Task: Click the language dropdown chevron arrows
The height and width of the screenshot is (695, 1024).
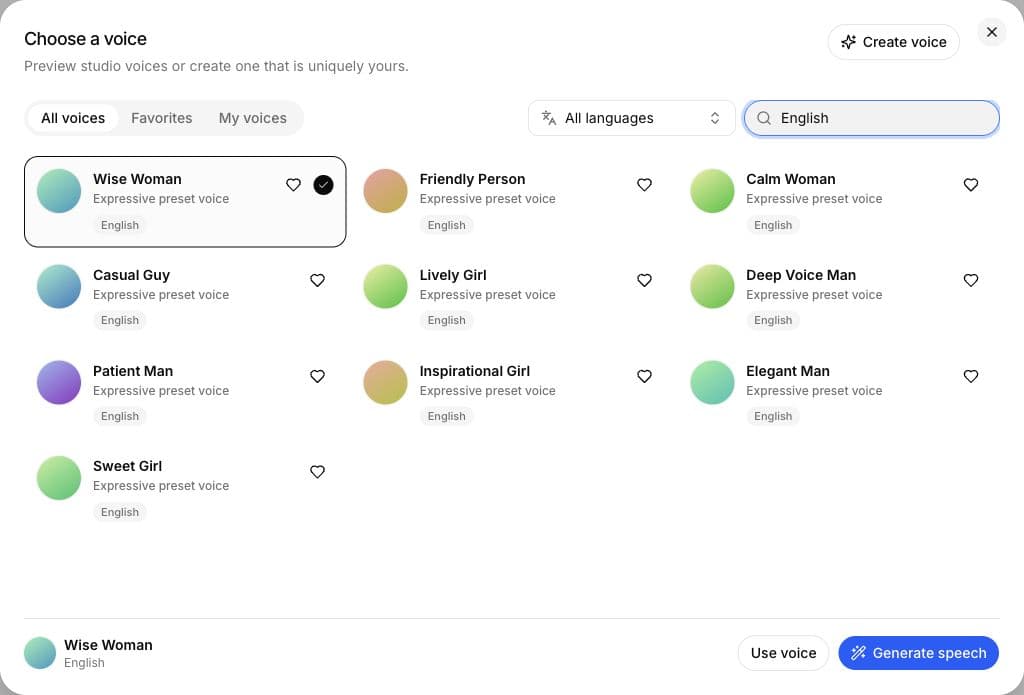Action: tap(714, 118)
